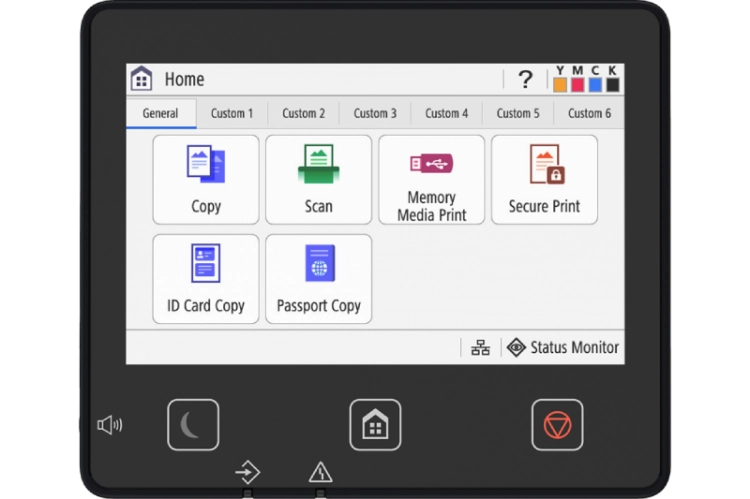Open Memory Media Print tile
The image size is (750, 499).
click(431, 179)
